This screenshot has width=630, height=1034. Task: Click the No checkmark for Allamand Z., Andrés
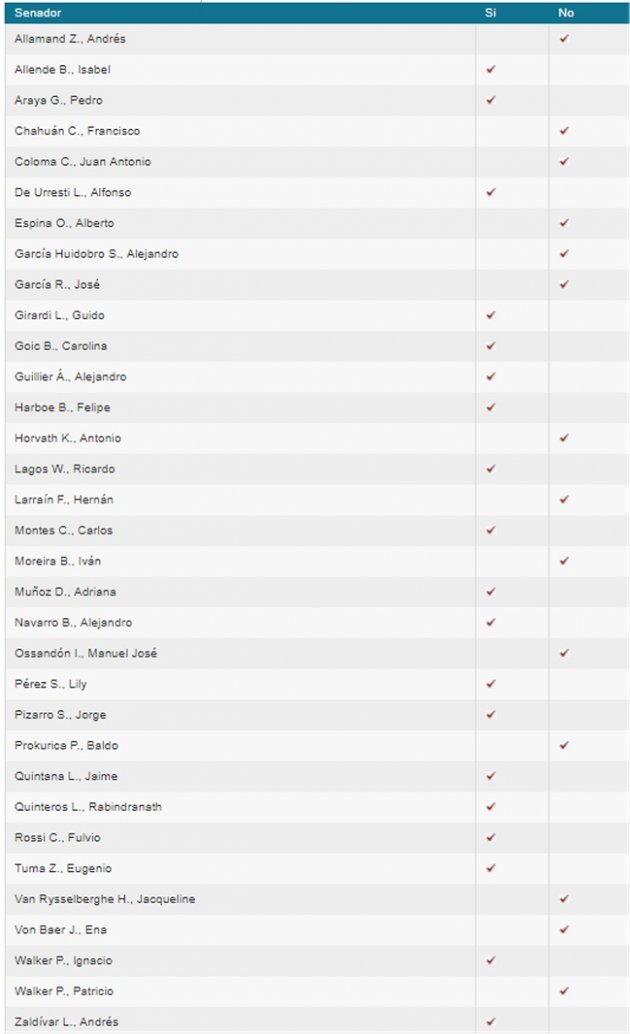[564, 39]
